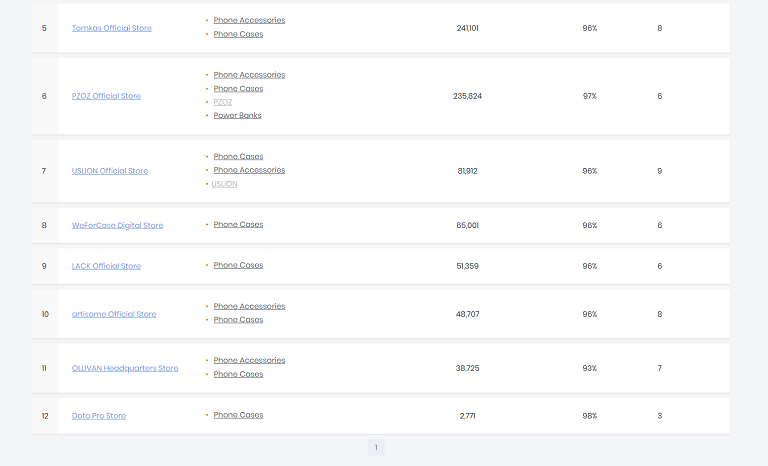The width and height of the screenshot is (768, 466).
Task: Go to the artisome Official Store
Action: pyautogui.click(x=114, y=314)
